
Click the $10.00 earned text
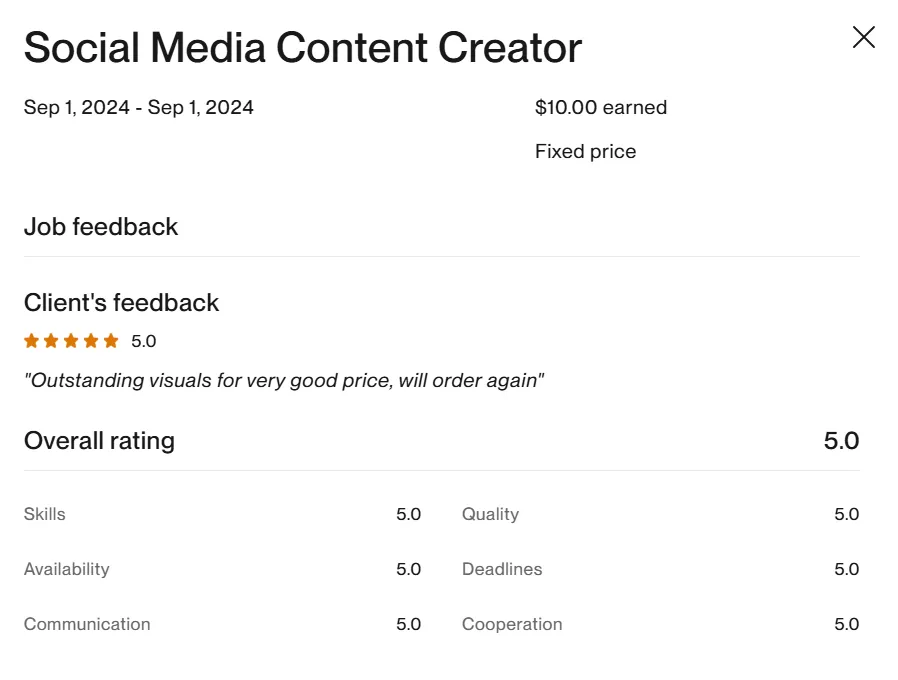601,107
